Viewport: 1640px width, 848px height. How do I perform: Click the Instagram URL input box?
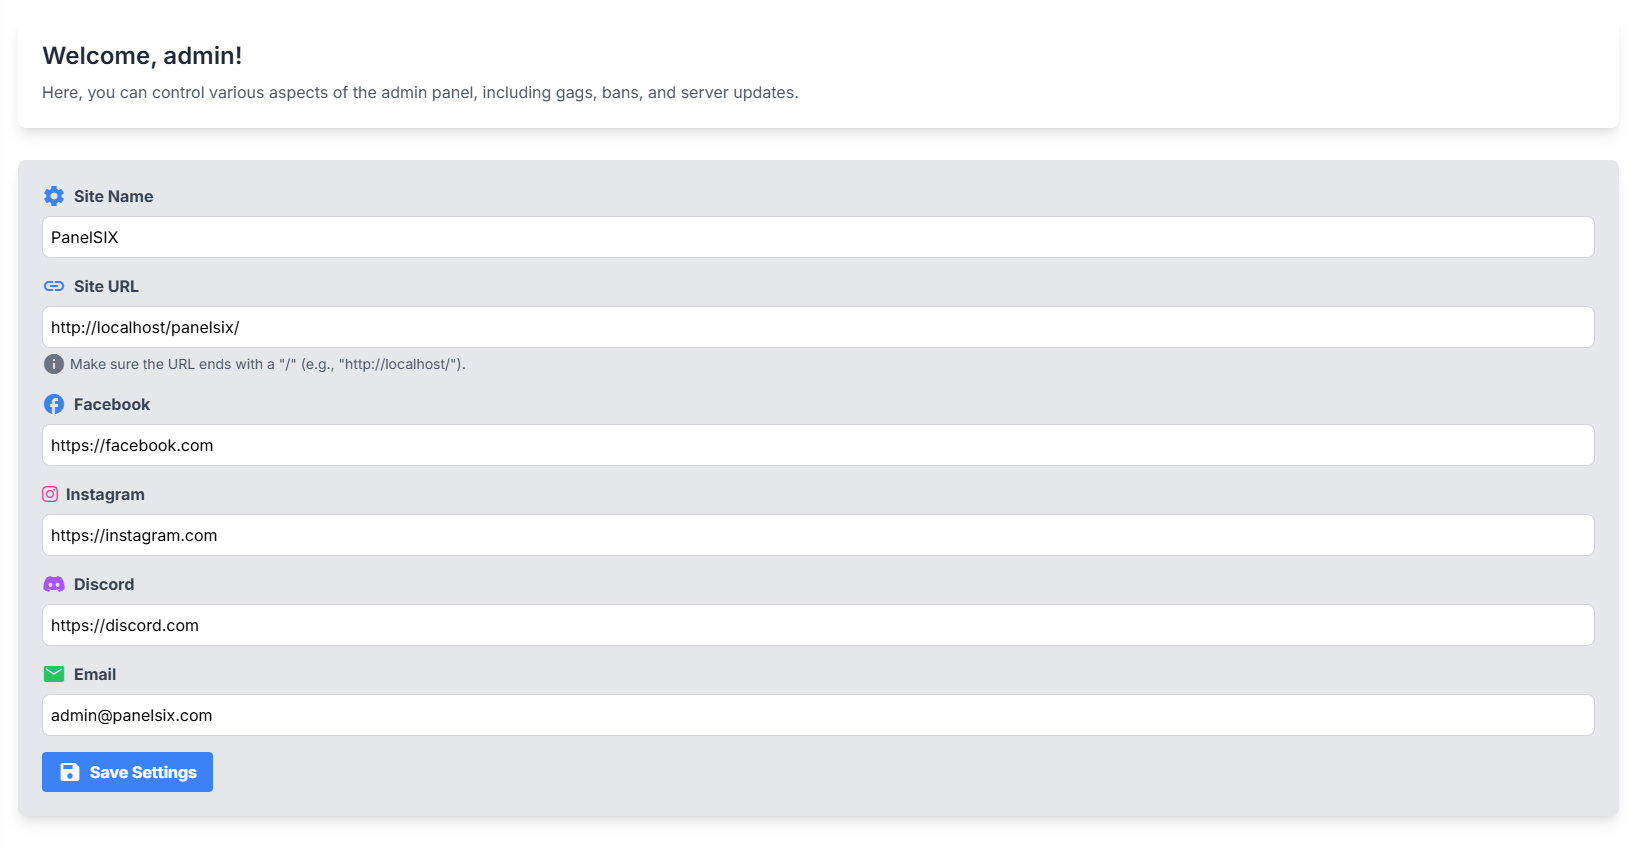point(818,535)
